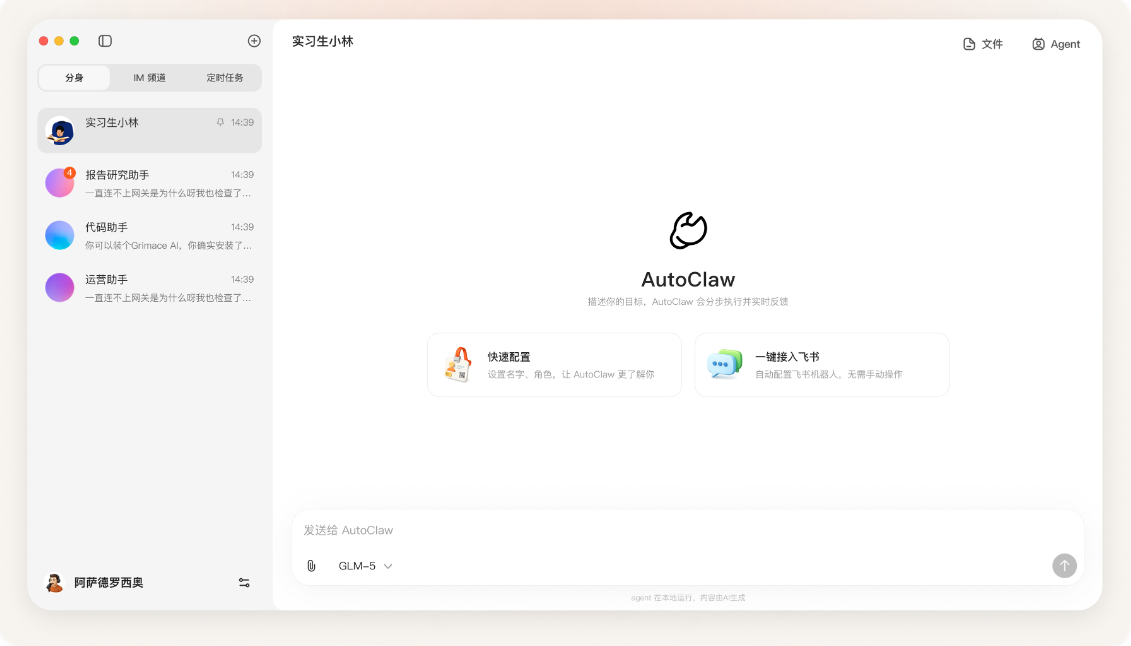Click the pin icon on 实习生小林
The image size is (1131, 646).
(220, 122)
